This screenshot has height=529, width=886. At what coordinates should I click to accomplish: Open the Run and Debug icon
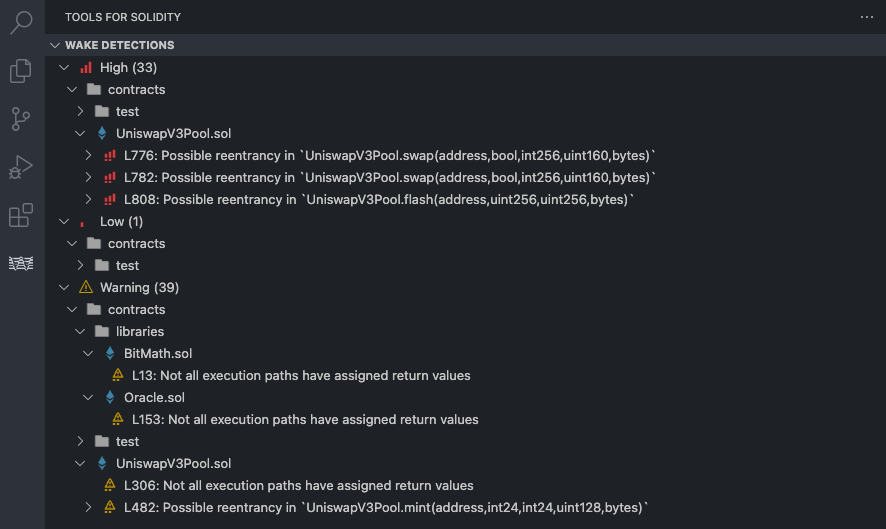click(21, 167)
